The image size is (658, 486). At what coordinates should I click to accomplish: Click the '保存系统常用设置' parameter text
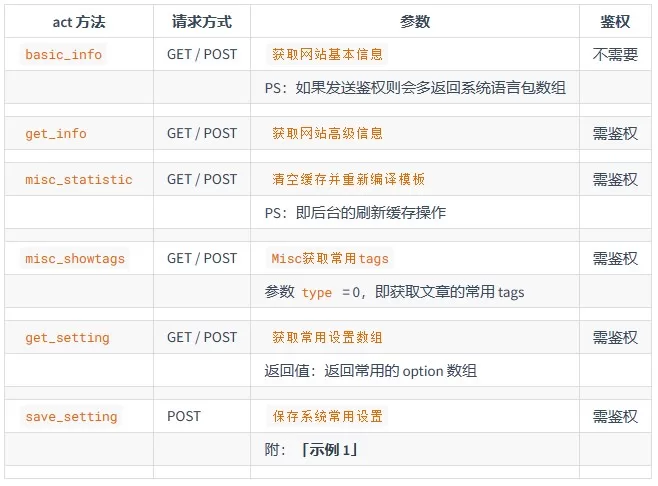click(328, 417)
